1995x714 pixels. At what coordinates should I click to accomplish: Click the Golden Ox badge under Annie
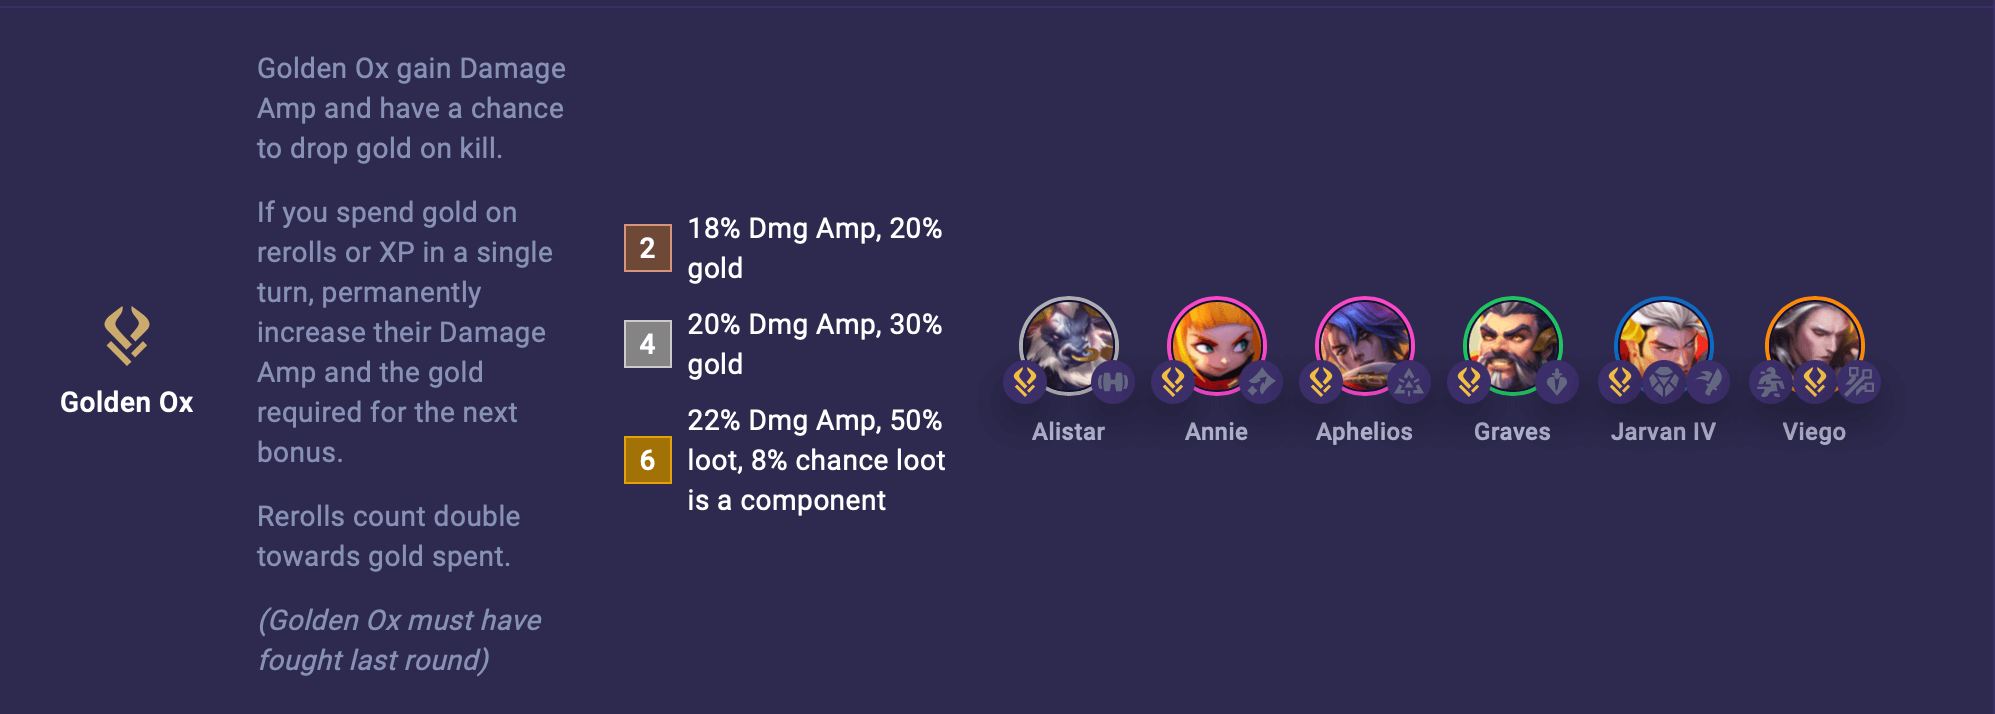(1170, 381)
